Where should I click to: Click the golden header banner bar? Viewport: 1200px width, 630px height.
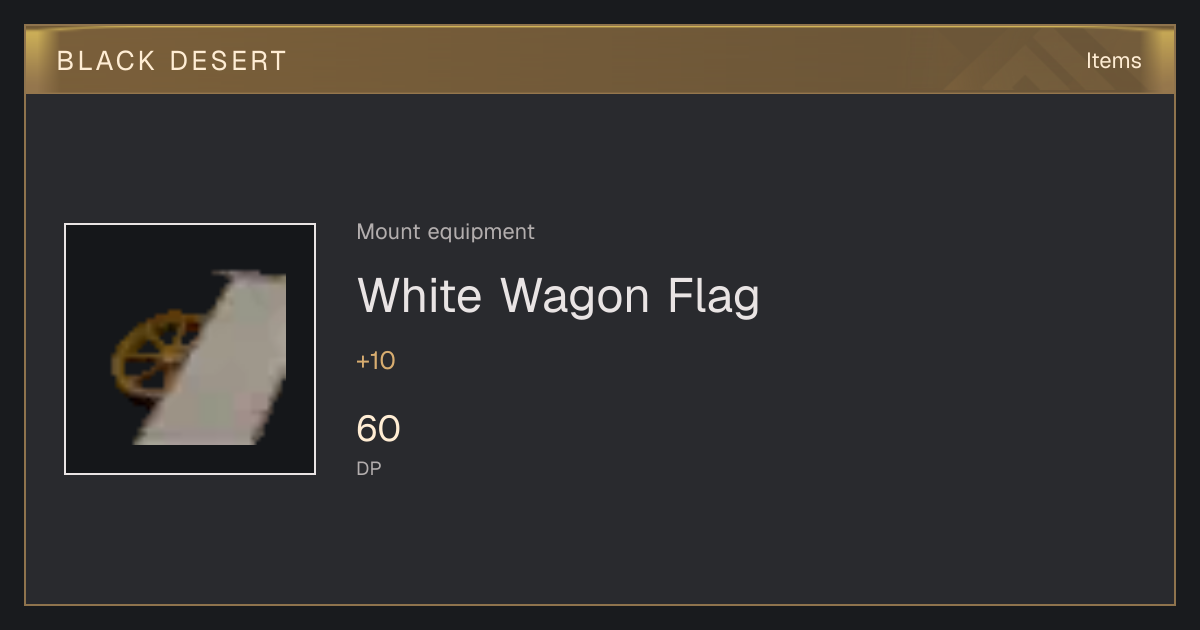tap(600, 60)
